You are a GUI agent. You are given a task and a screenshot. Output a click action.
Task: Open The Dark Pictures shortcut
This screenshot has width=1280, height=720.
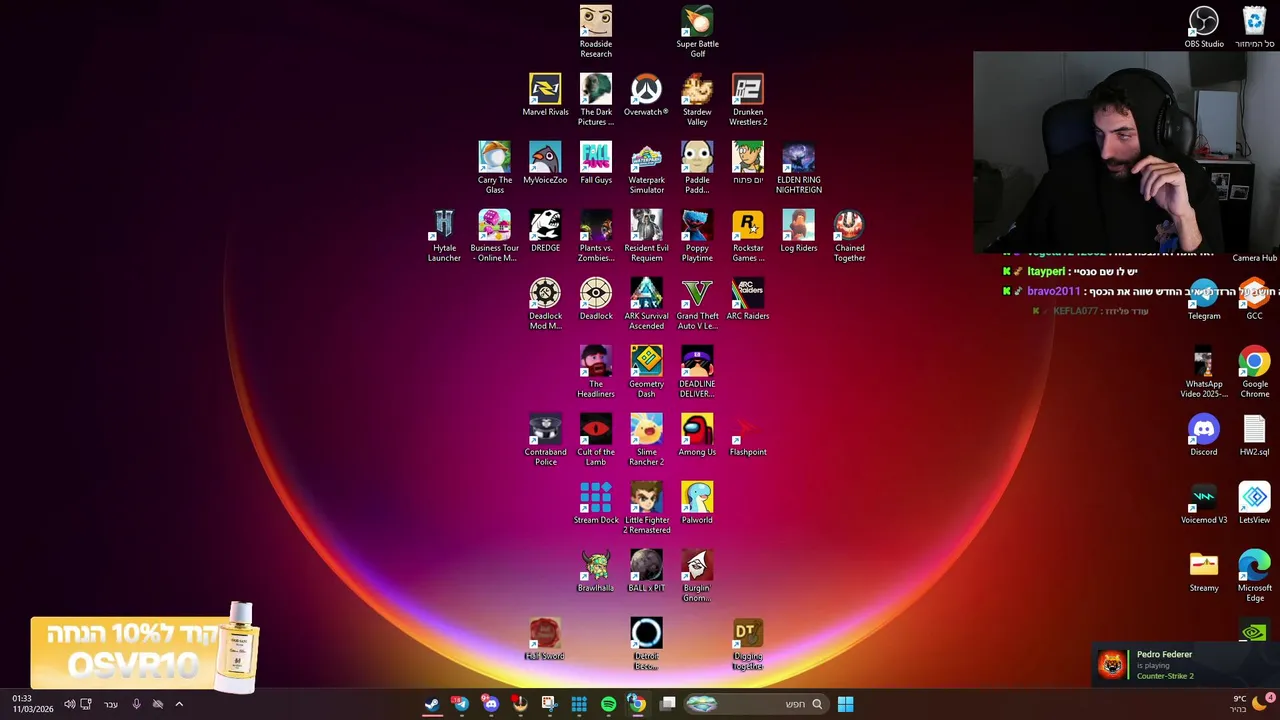tap(595, 100)
